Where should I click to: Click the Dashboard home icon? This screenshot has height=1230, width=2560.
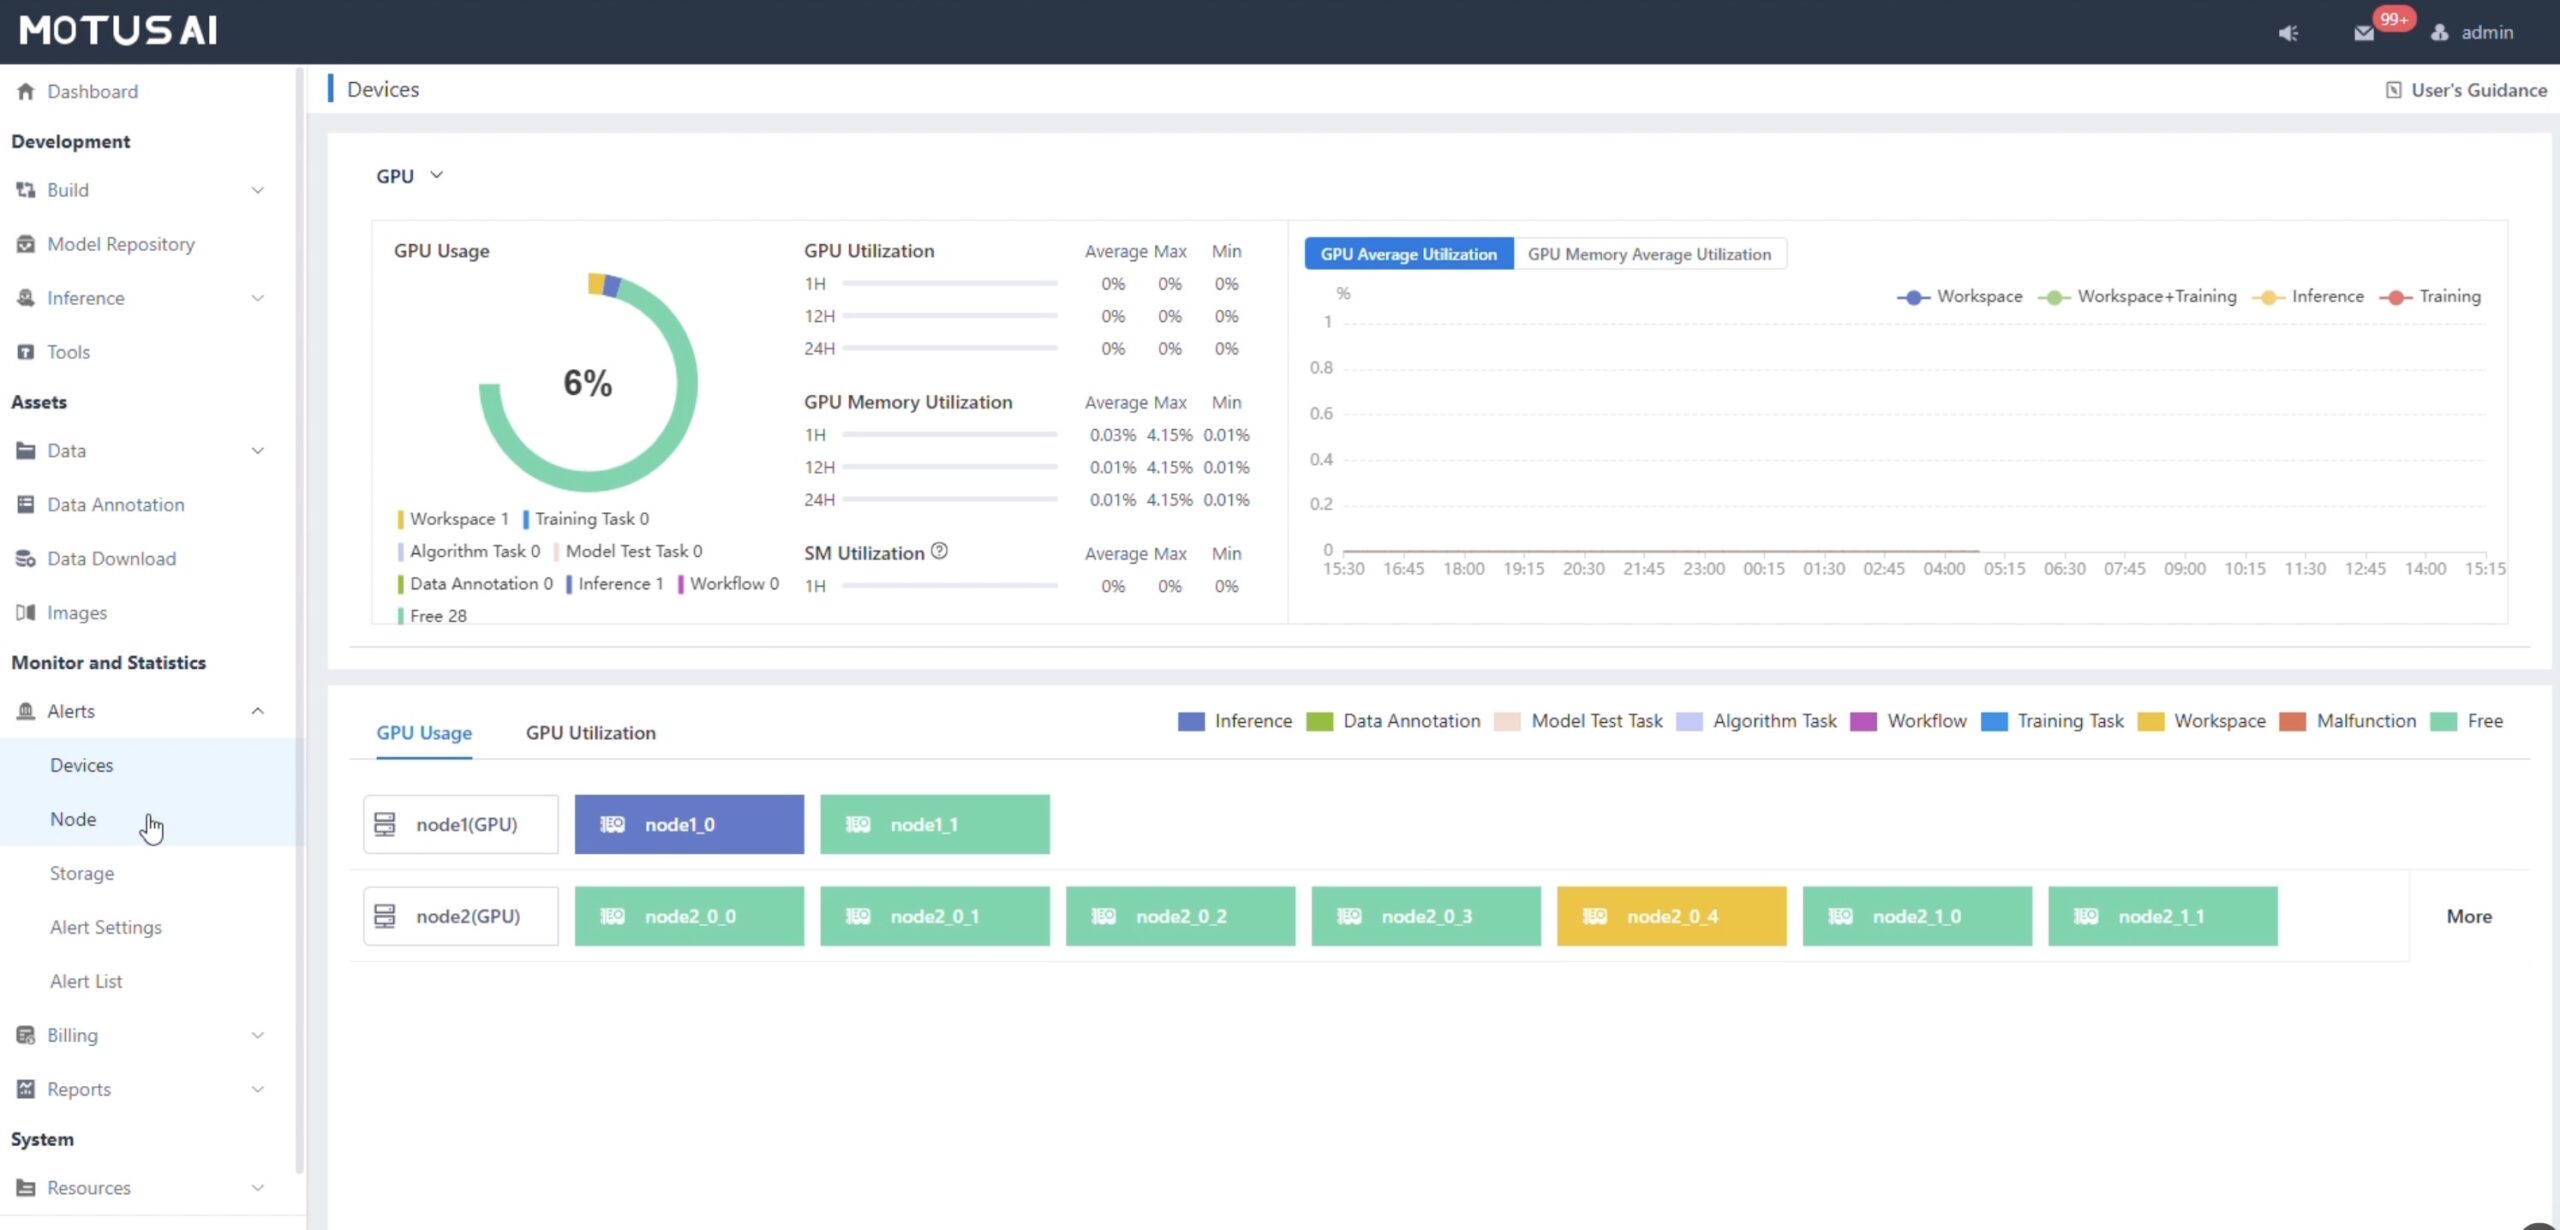click(x=26, y=91)
